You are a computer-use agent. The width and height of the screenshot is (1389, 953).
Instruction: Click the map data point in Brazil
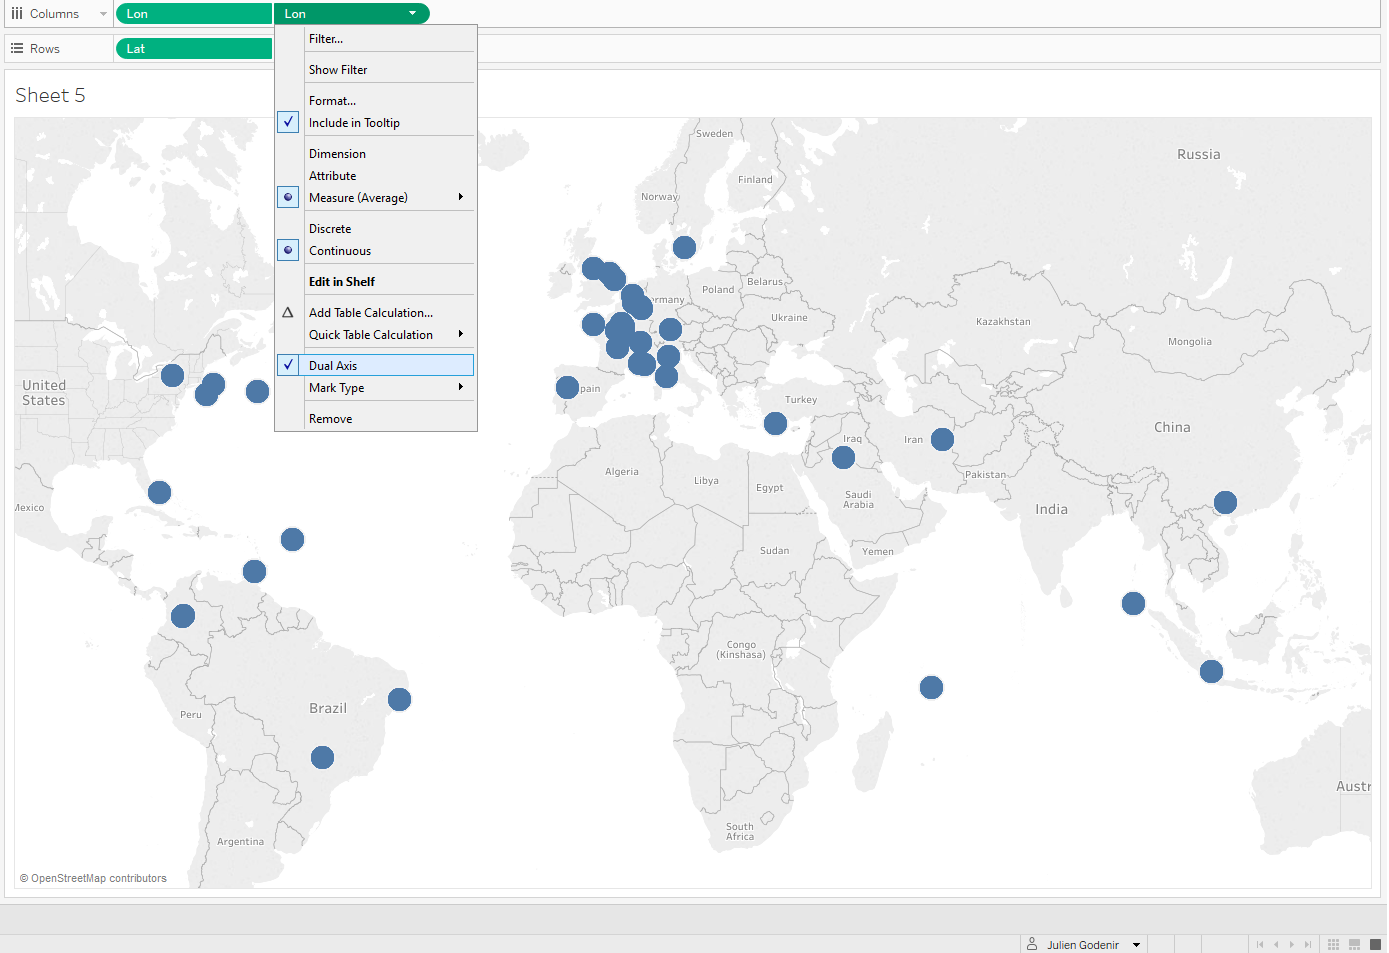point(322,758)
